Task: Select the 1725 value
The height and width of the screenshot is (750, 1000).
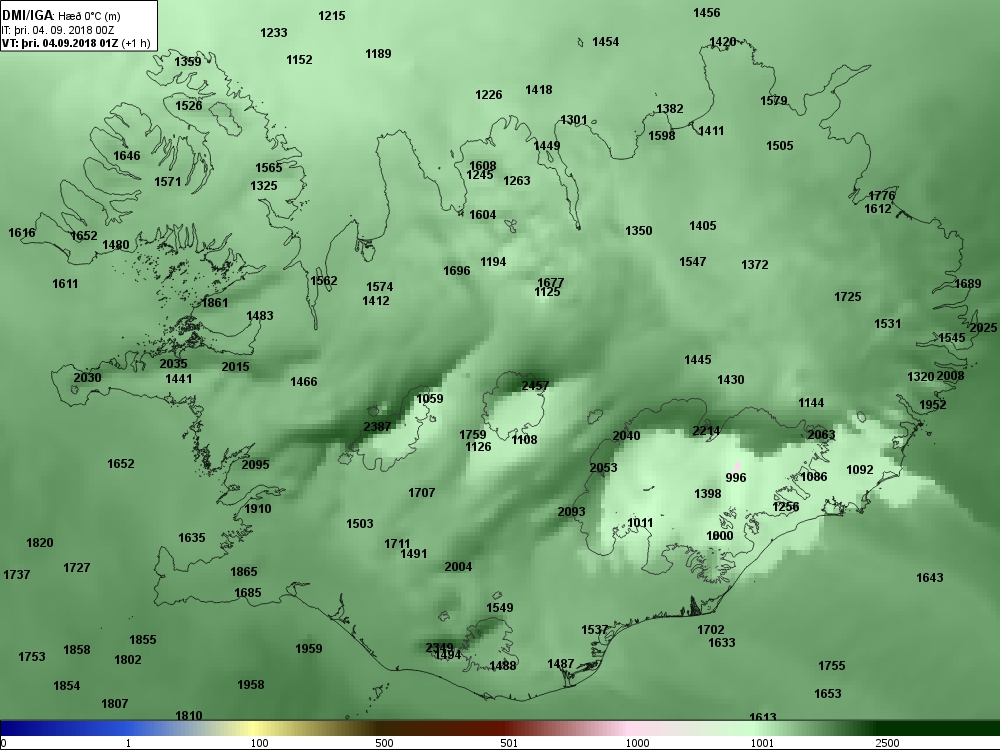Action: click(848, 297)
